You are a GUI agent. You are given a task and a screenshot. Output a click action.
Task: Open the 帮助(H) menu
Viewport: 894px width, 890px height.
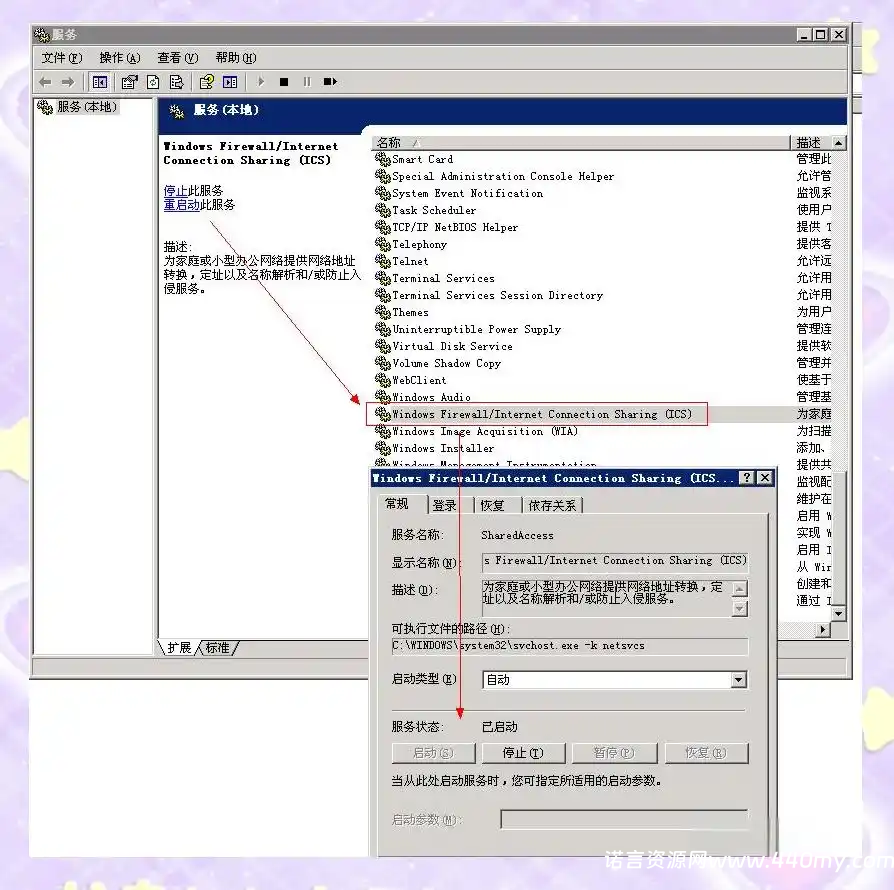[235, 58]
